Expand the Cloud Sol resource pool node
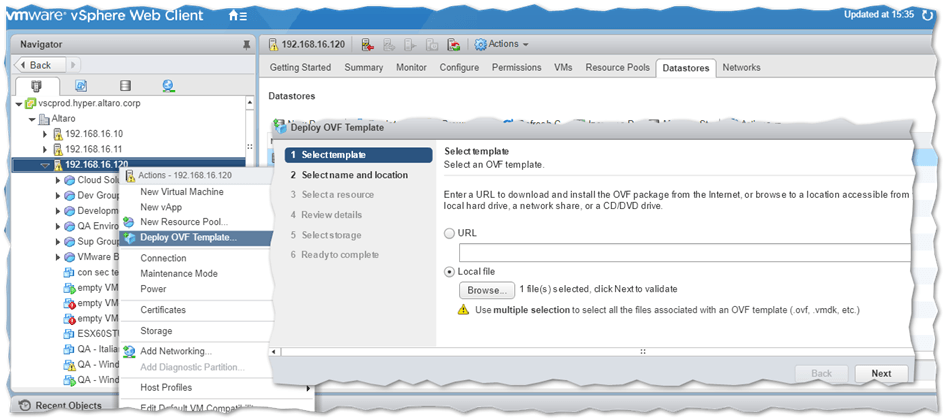 click(x=58, y=180)
